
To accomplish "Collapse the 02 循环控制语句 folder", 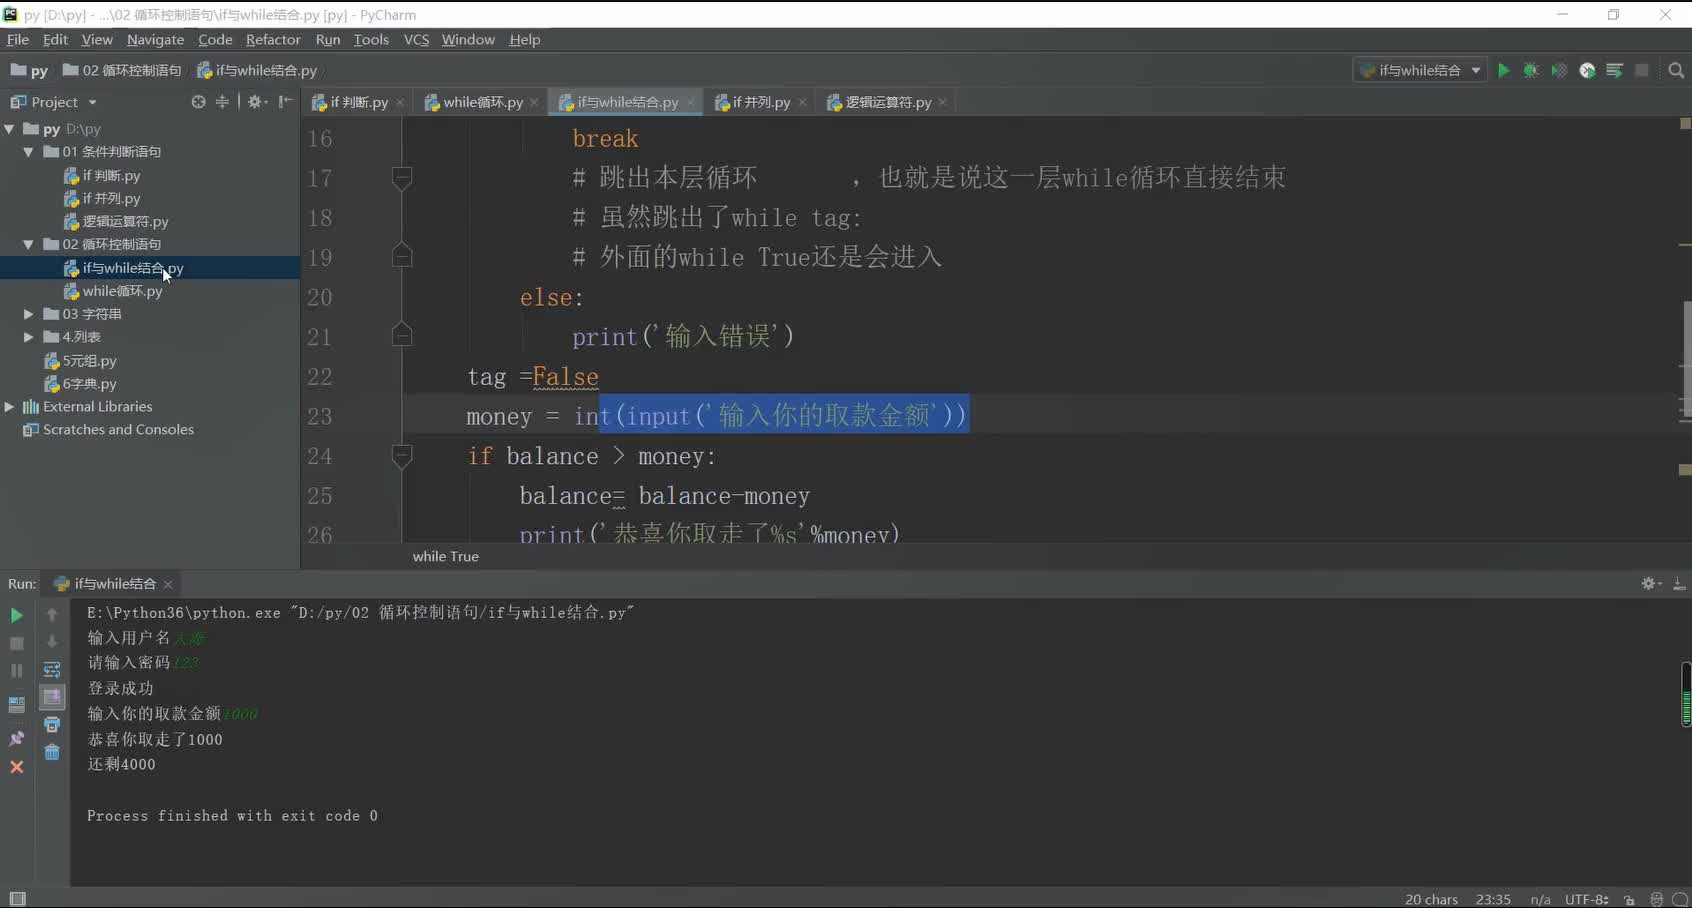I will (29, 244).
